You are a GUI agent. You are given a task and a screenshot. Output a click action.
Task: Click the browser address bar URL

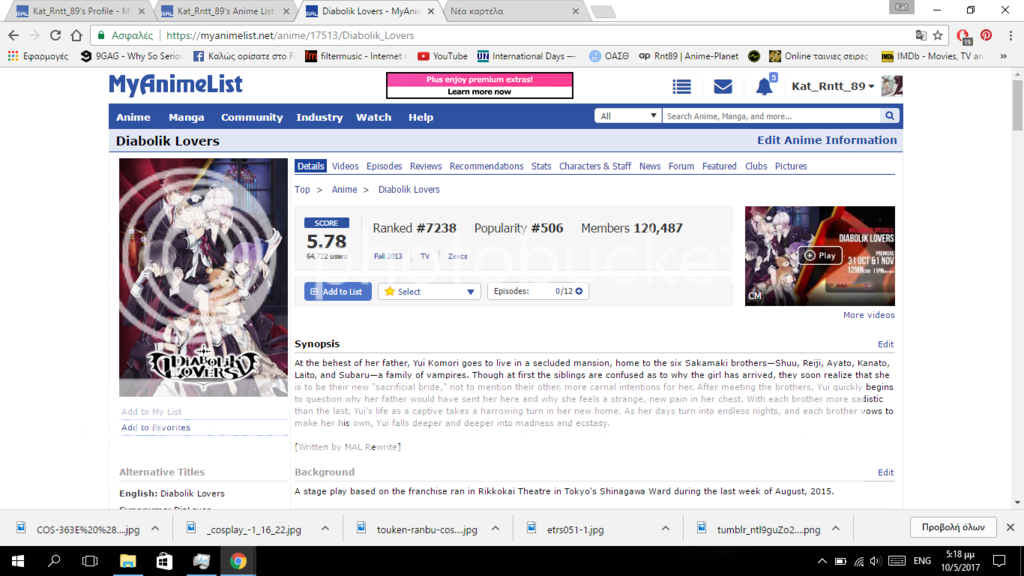[x=290, y=35]
